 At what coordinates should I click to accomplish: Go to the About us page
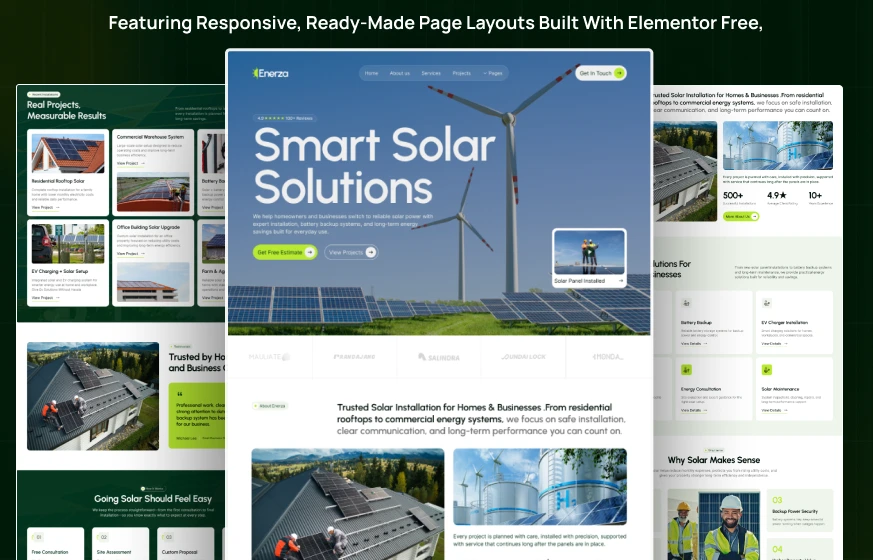tap(400, 73)
